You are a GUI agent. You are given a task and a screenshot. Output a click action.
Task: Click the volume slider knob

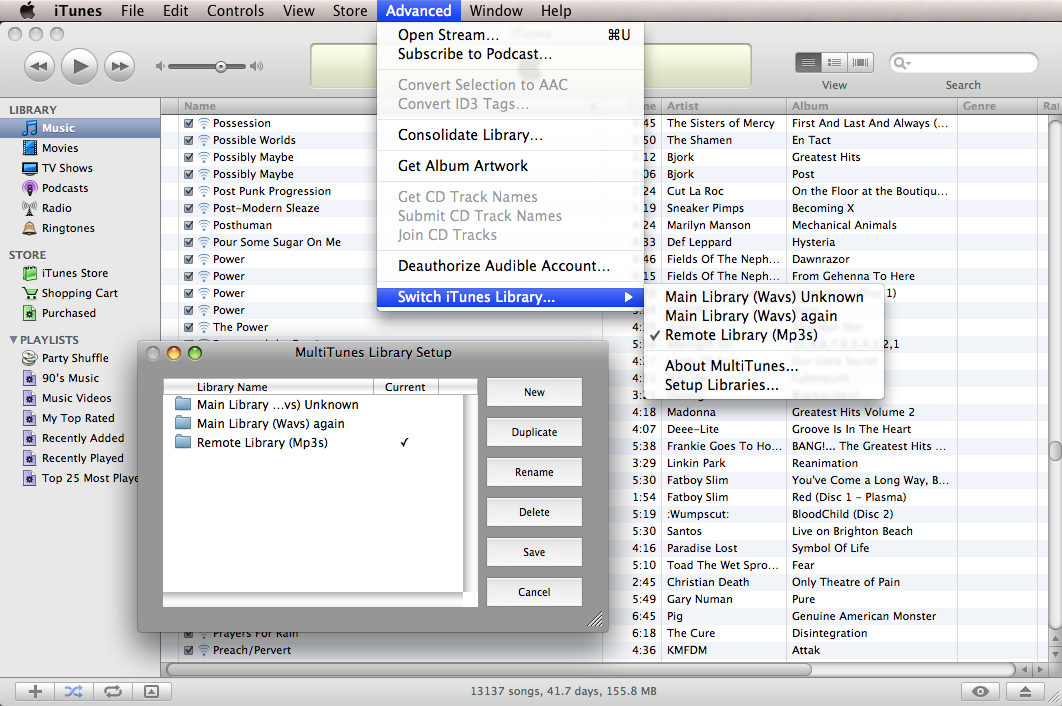pos(221,66)
